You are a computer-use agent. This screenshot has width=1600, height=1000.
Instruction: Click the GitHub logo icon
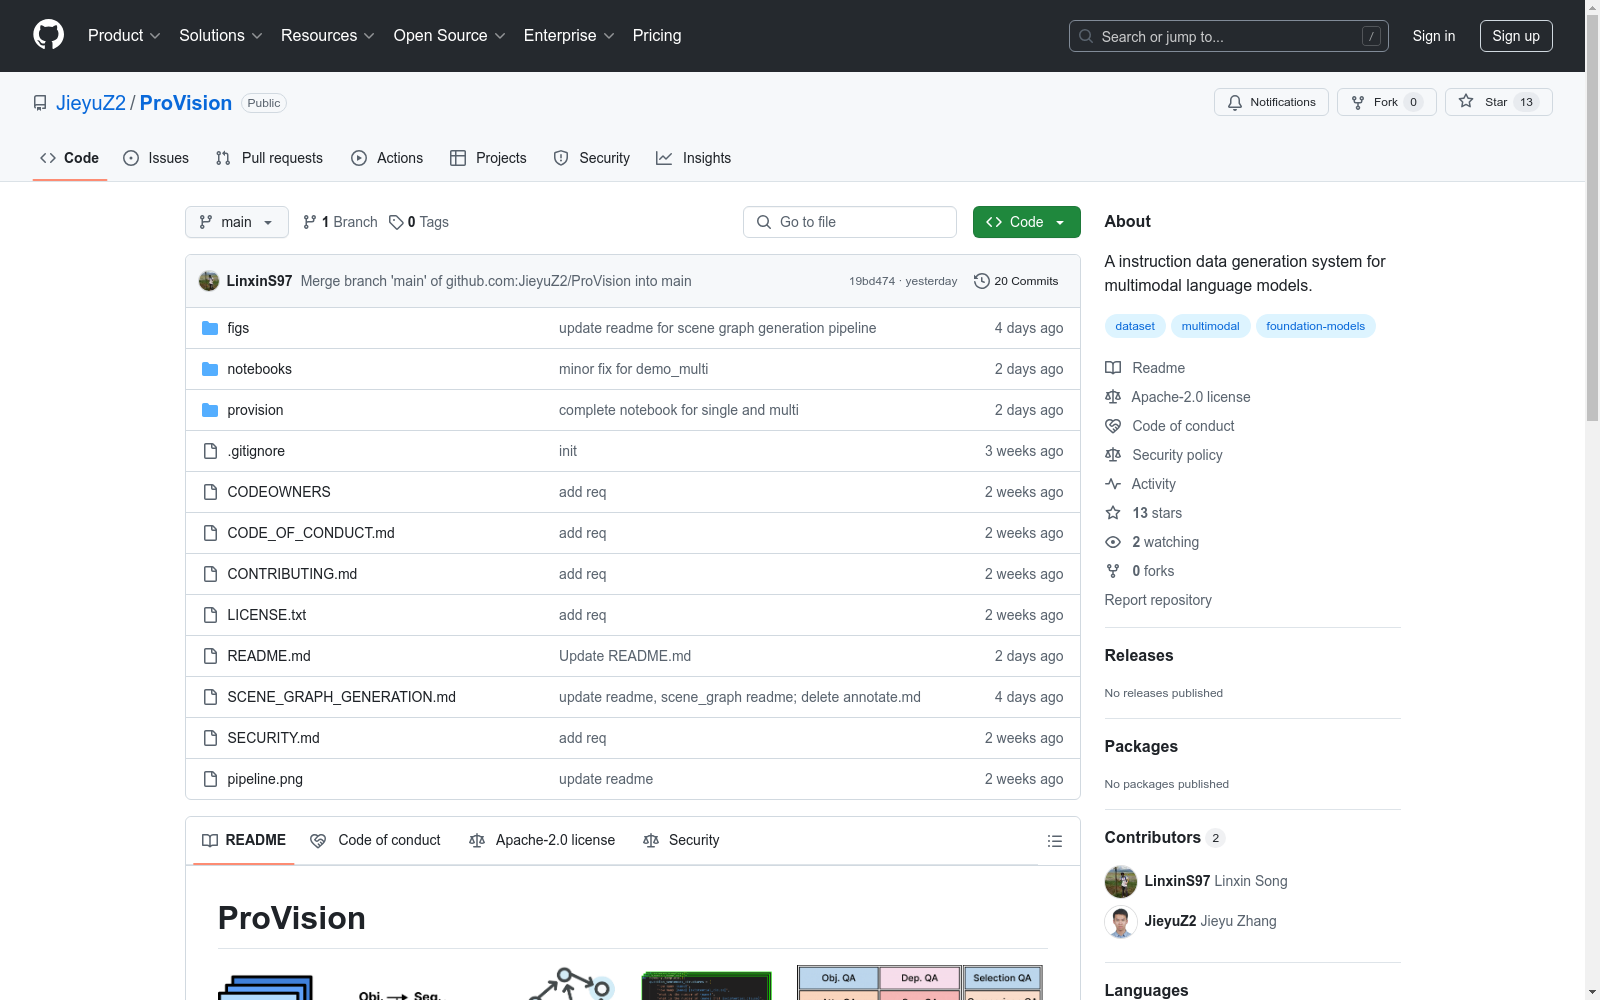(x=48, y=35)
